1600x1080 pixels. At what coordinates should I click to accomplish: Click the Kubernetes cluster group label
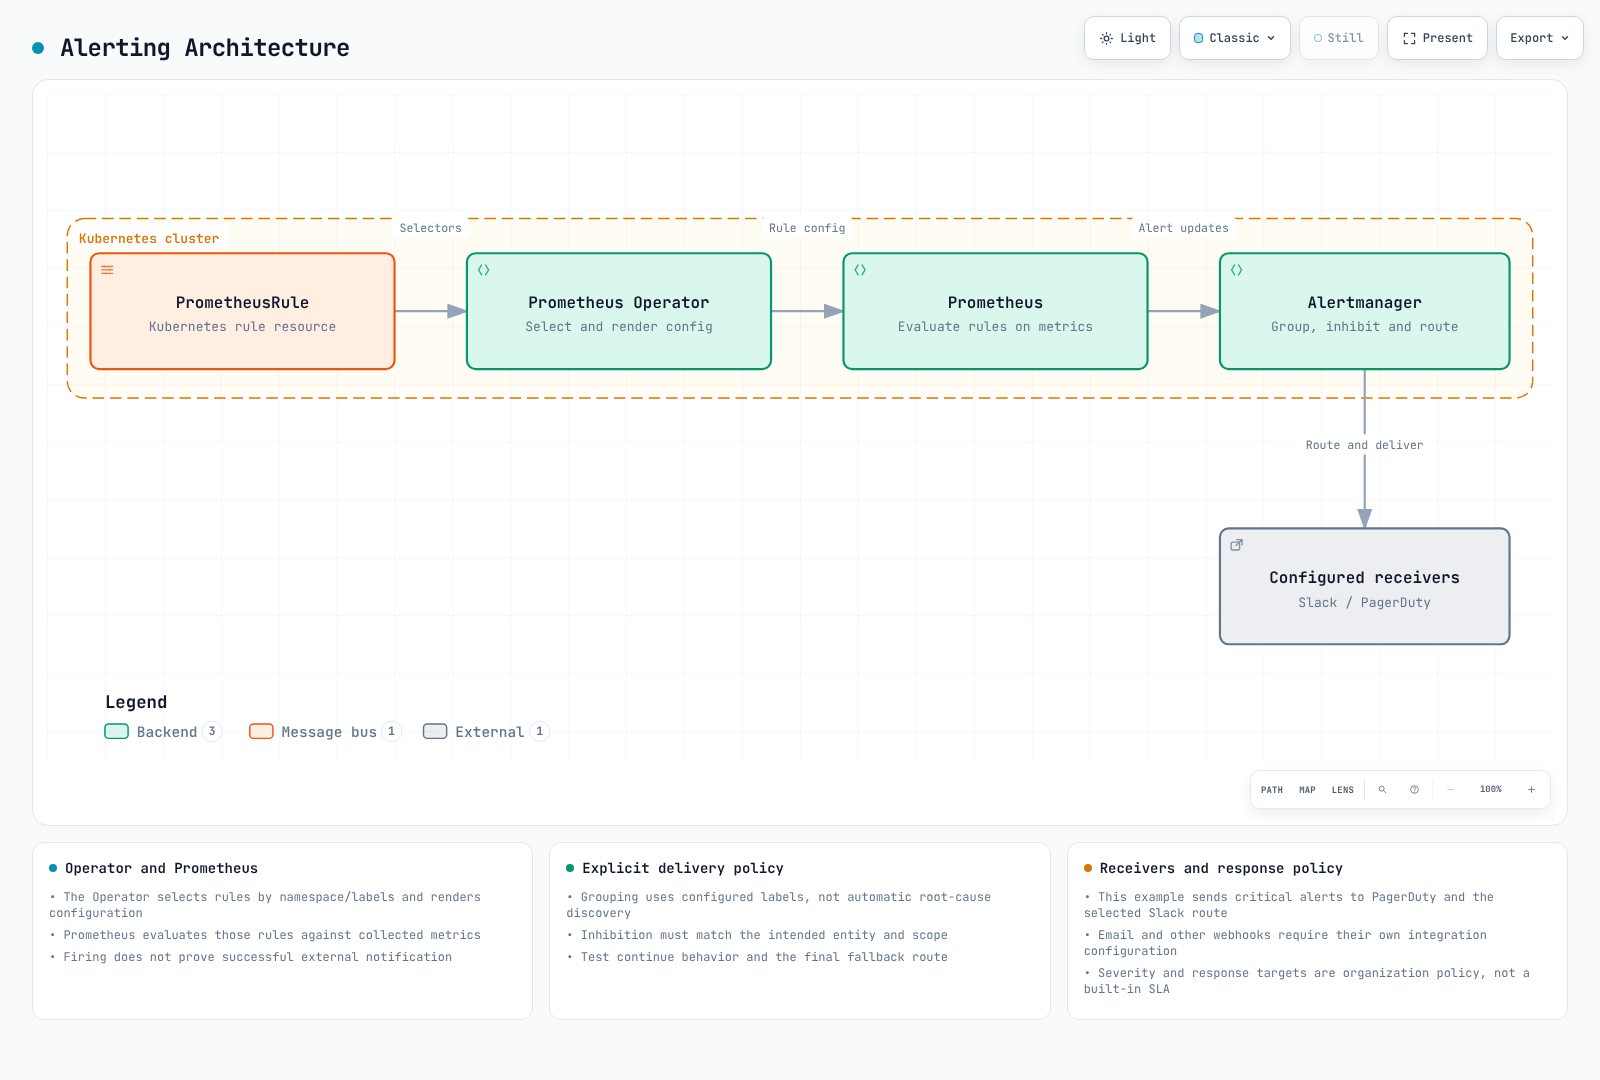pos(149,238)
